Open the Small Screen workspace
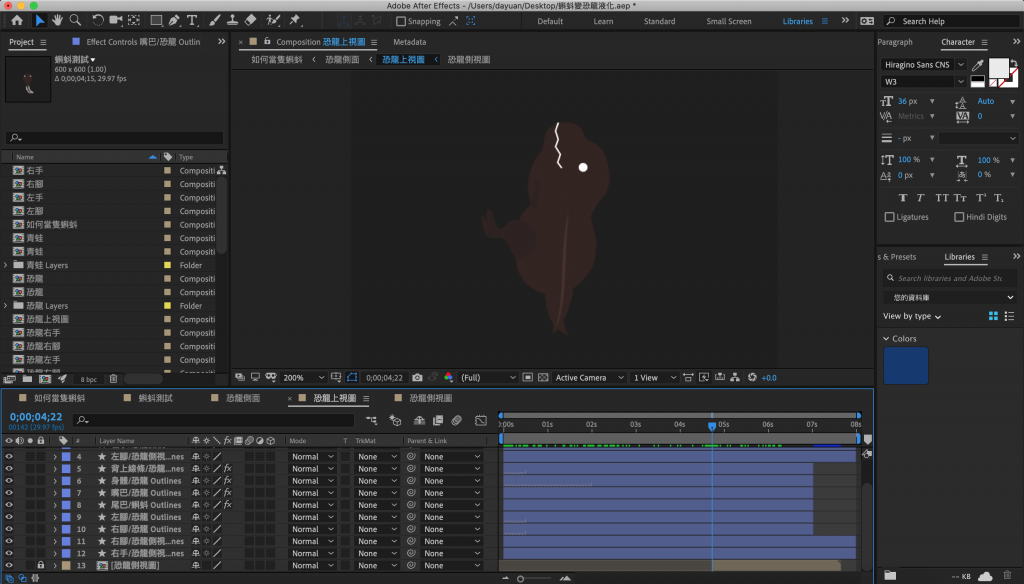 tap(729, 21)
